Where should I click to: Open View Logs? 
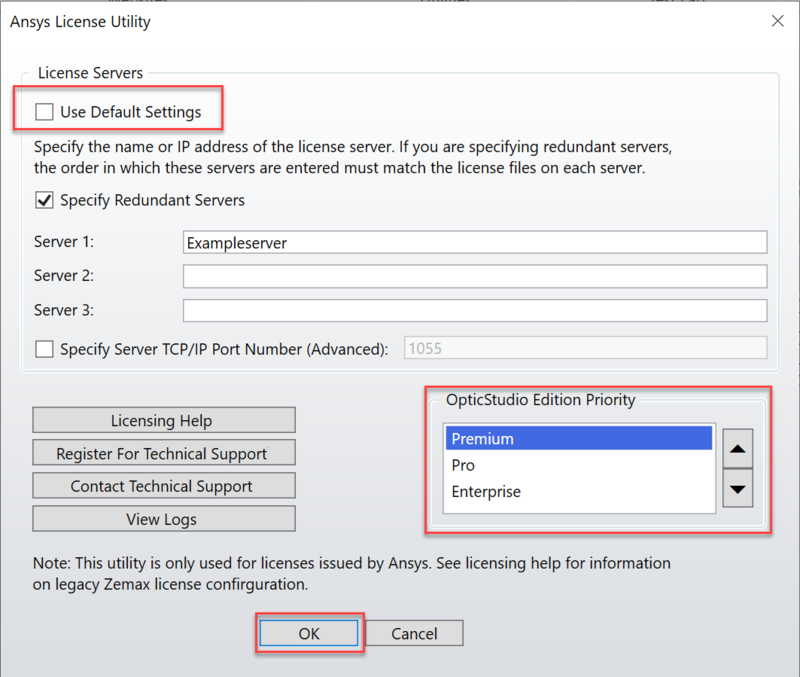tap(164, 519)
